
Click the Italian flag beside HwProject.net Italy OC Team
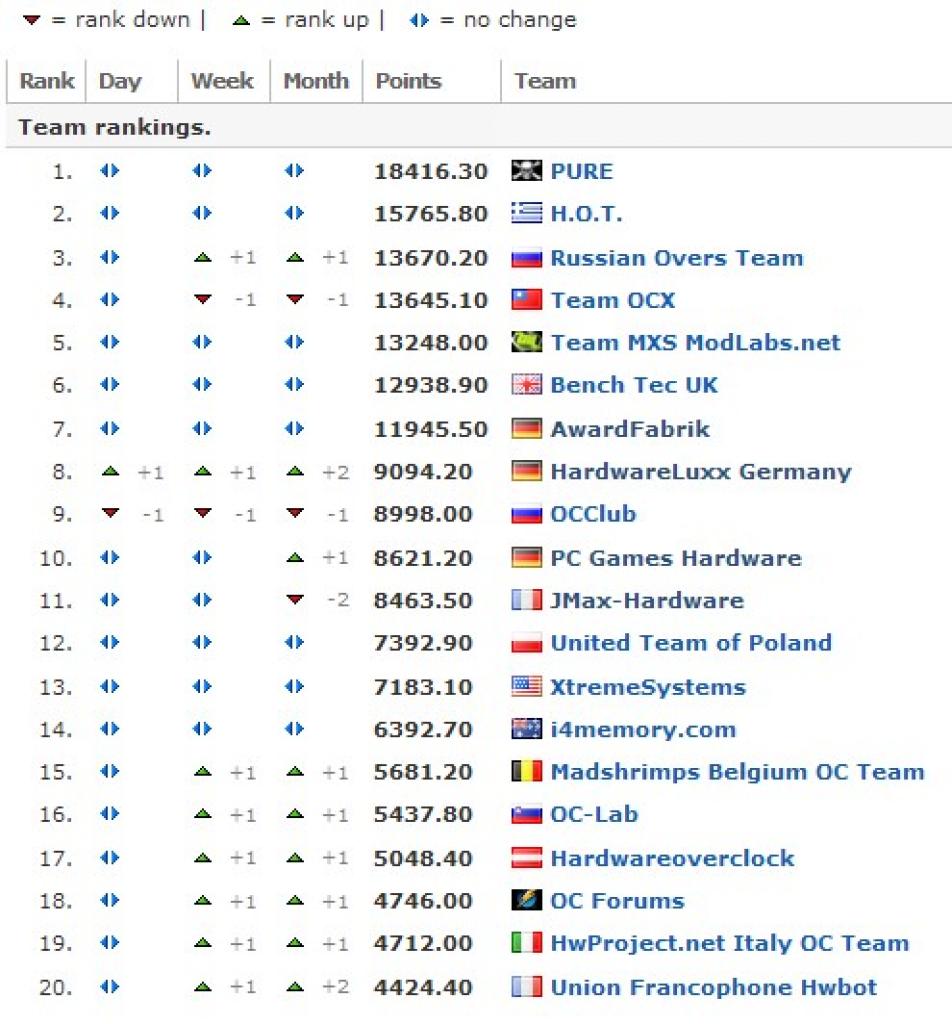[526, 942]
